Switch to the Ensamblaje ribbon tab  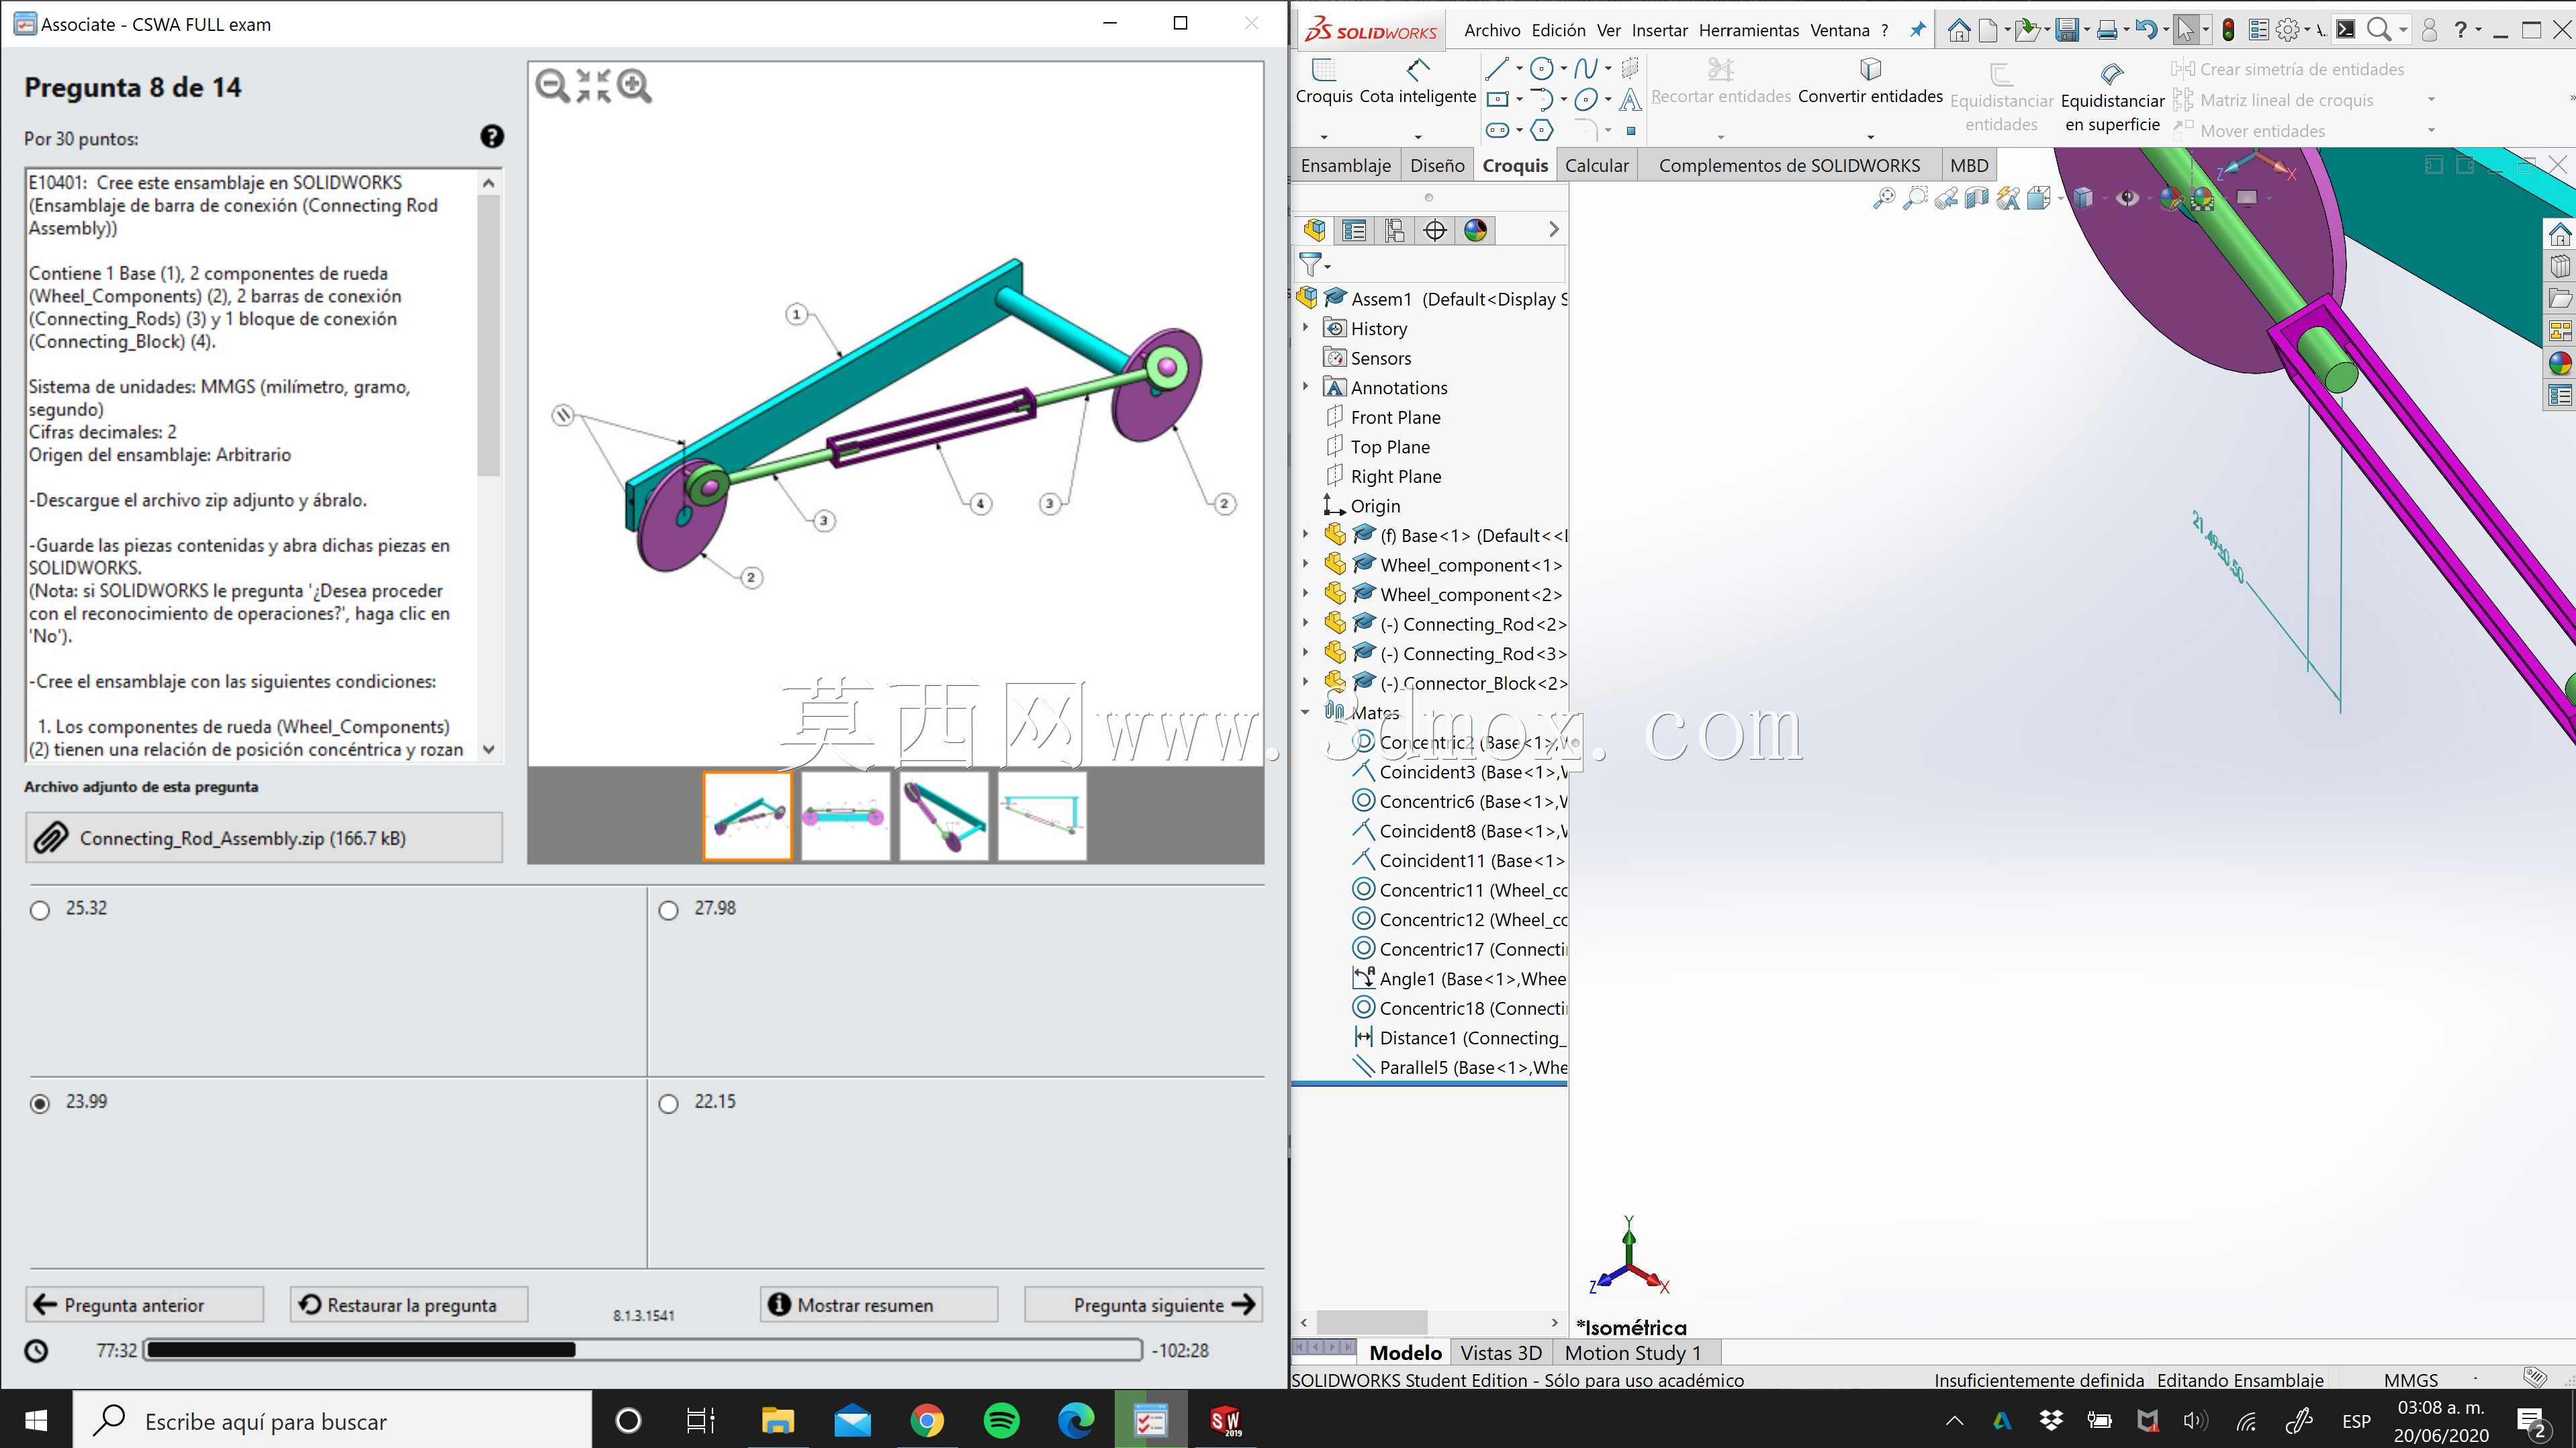(x=1345, y=165)
